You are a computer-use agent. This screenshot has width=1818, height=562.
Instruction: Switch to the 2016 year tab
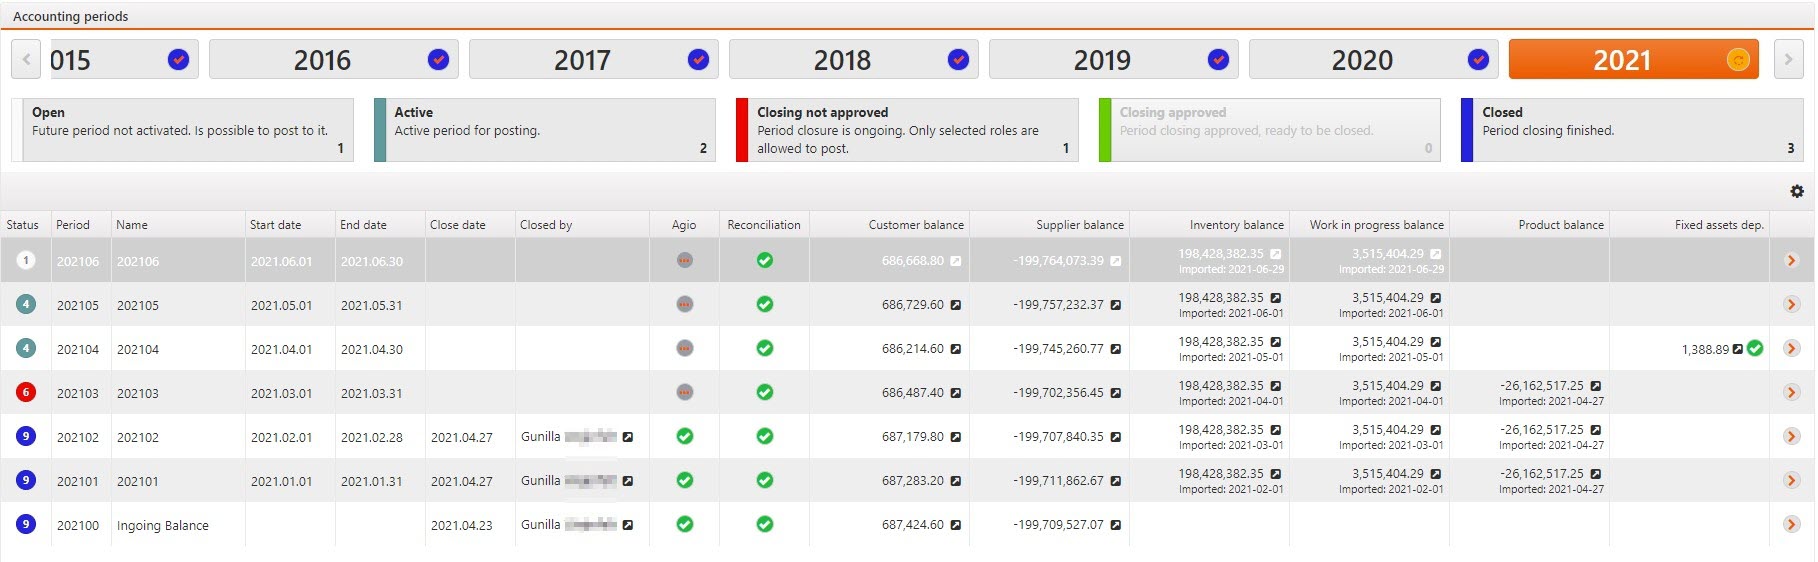322,60
